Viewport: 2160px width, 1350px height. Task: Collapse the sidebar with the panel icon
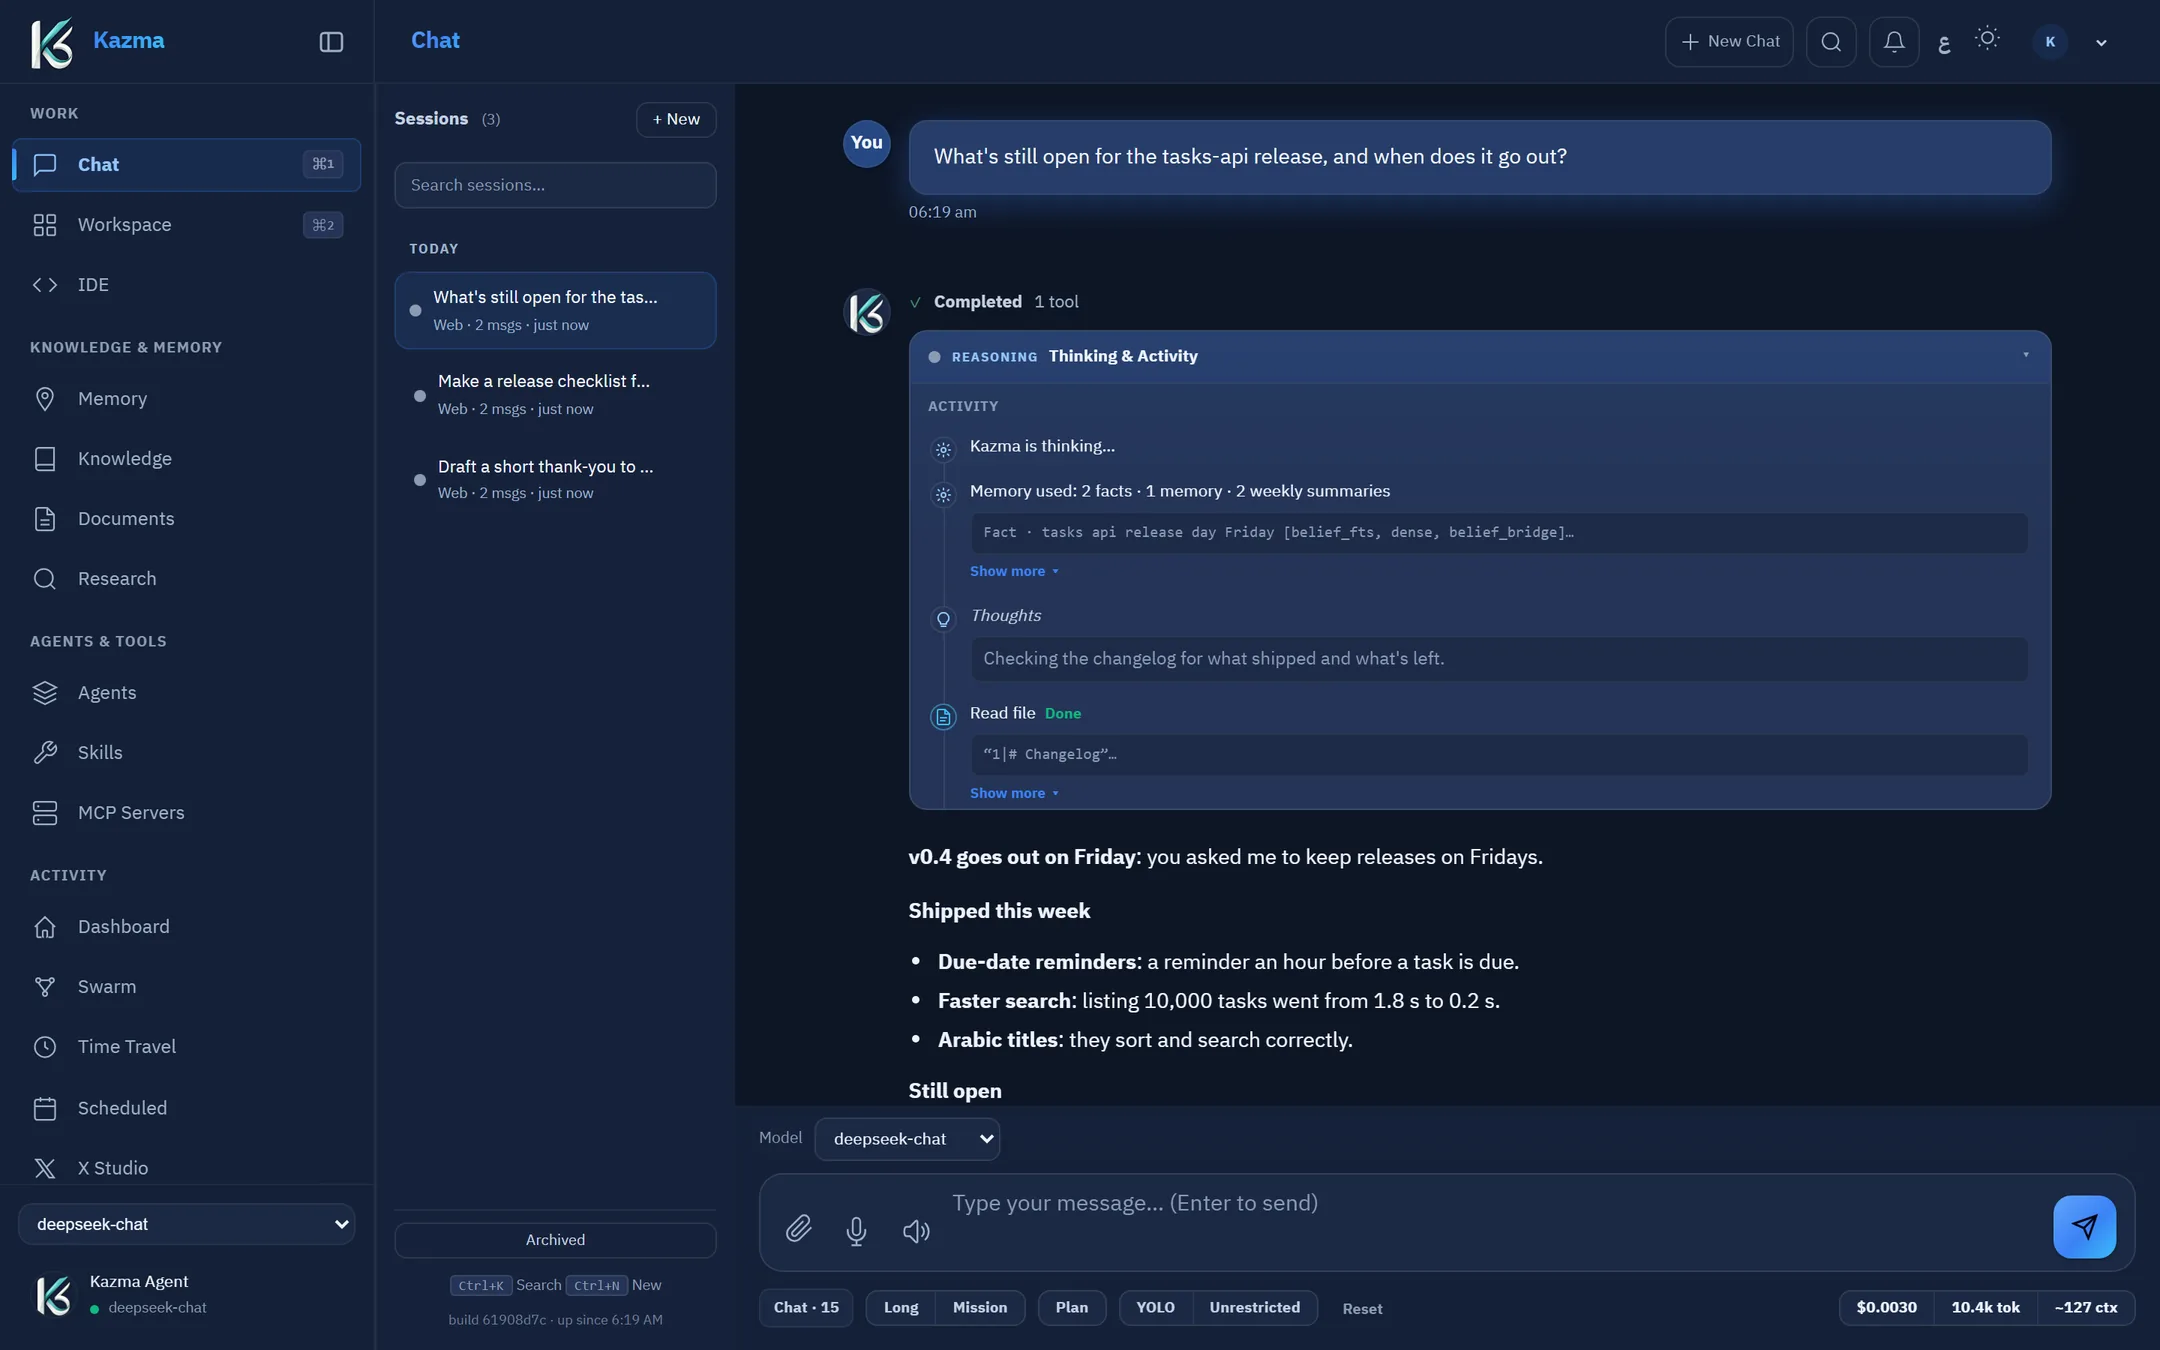click(x=331, y=42)
